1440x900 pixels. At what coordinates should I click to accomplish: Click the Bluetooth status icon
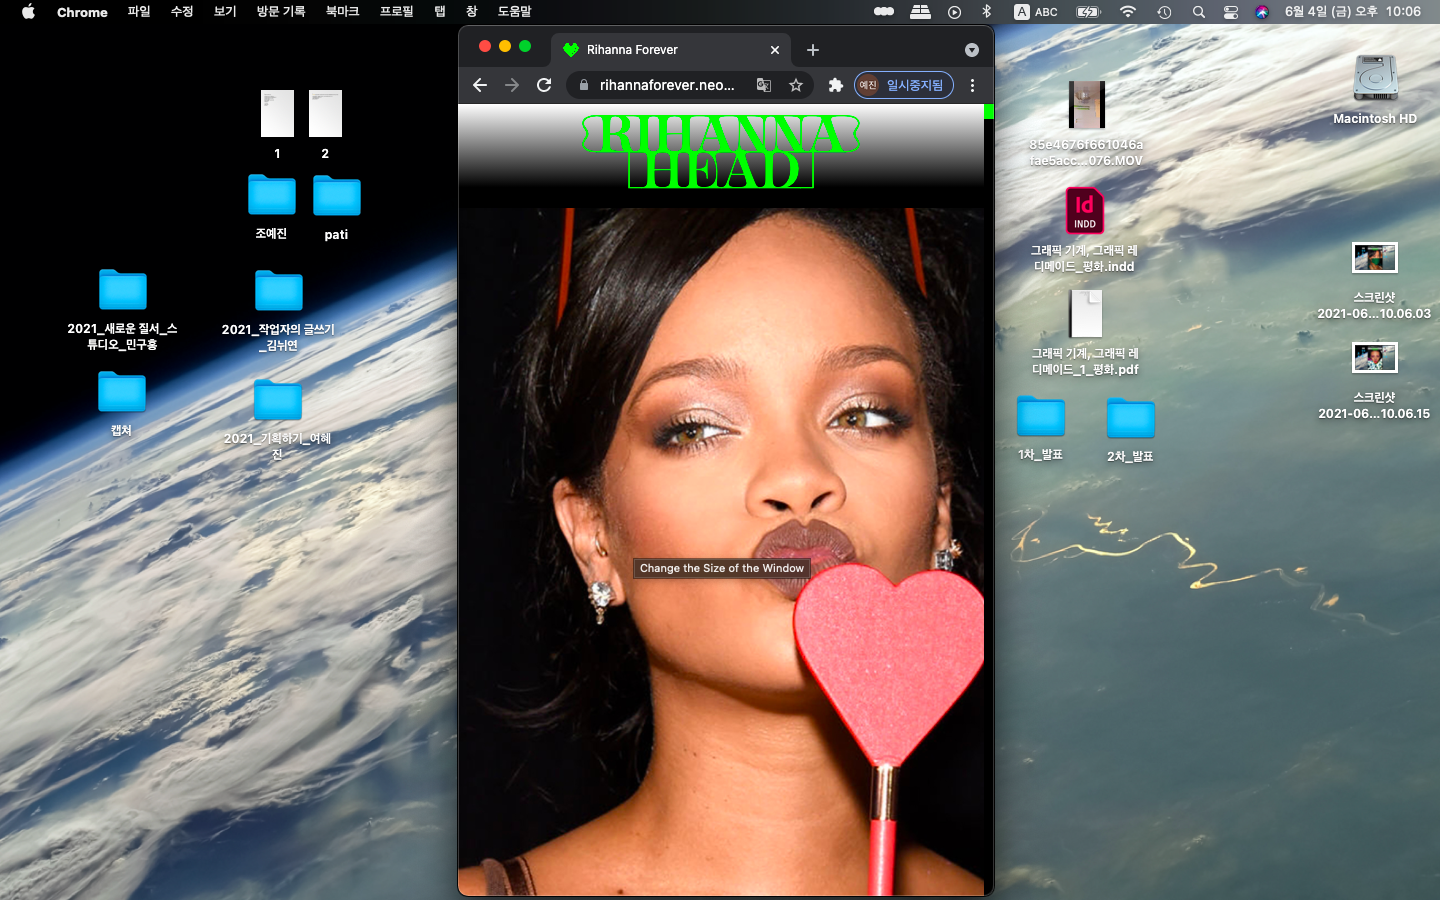point(986,12)
